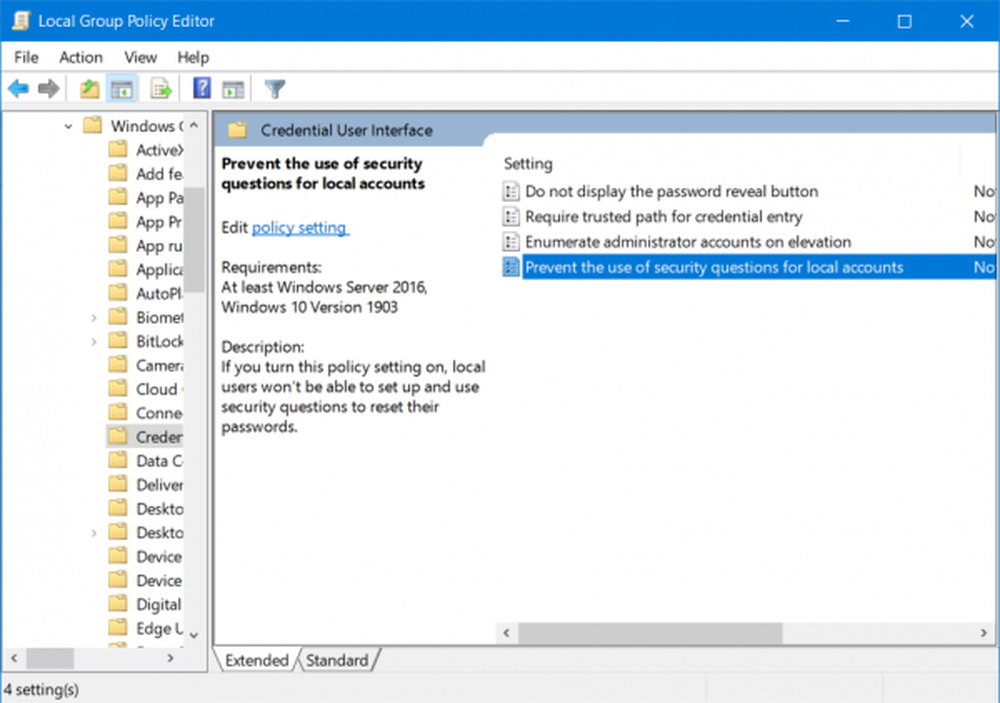
Task: Click the policy setting link
Action: 300,228
